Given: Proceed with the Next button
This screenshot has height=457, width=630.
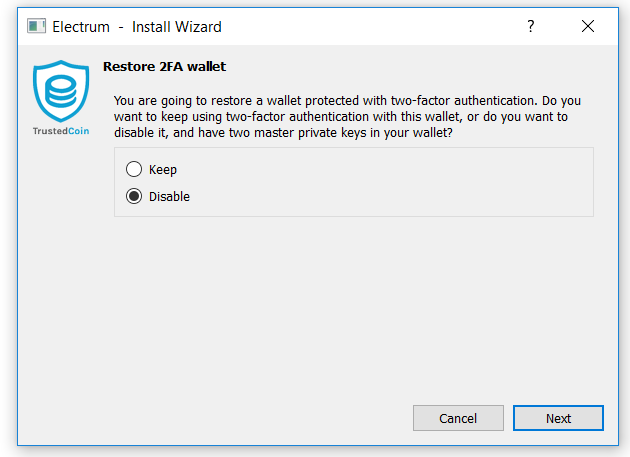Looking at the screenshot, I should (x=558, y=418).
